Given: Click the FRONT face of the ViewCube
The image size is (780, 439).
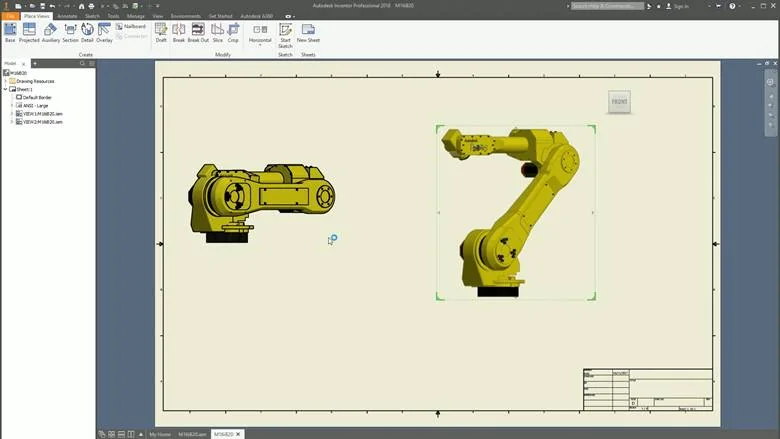Looking at the screenshot, I should click(619, 101).
